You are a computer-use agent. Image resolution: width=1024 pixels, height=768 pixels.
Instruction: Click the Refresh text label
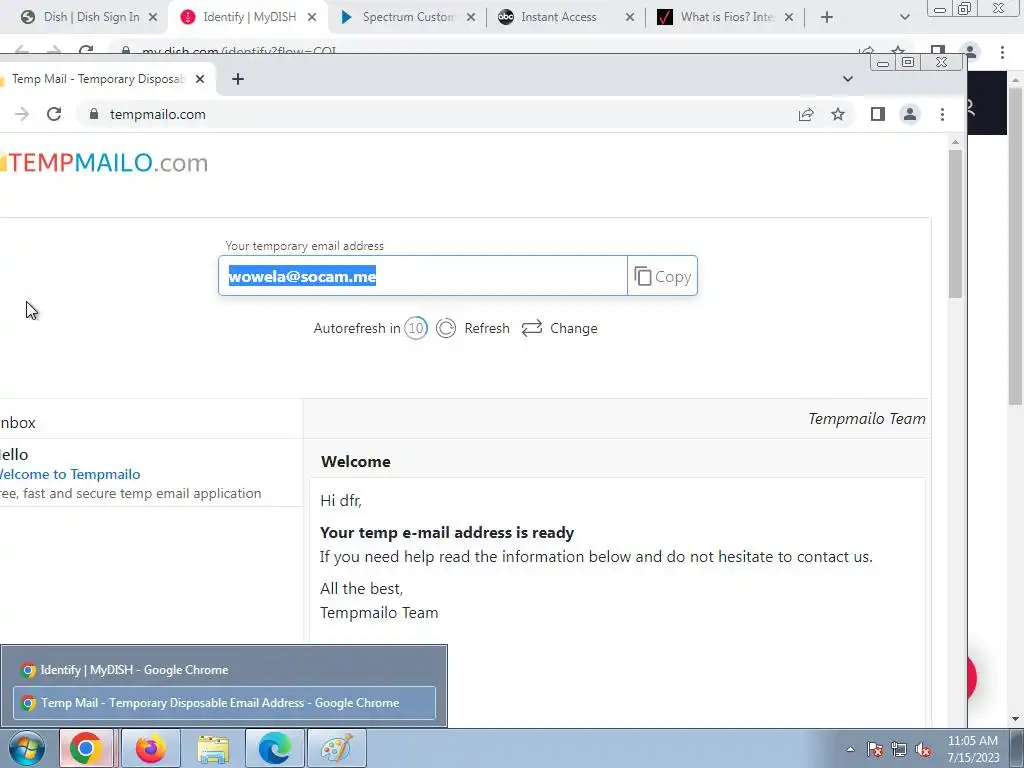487,328
